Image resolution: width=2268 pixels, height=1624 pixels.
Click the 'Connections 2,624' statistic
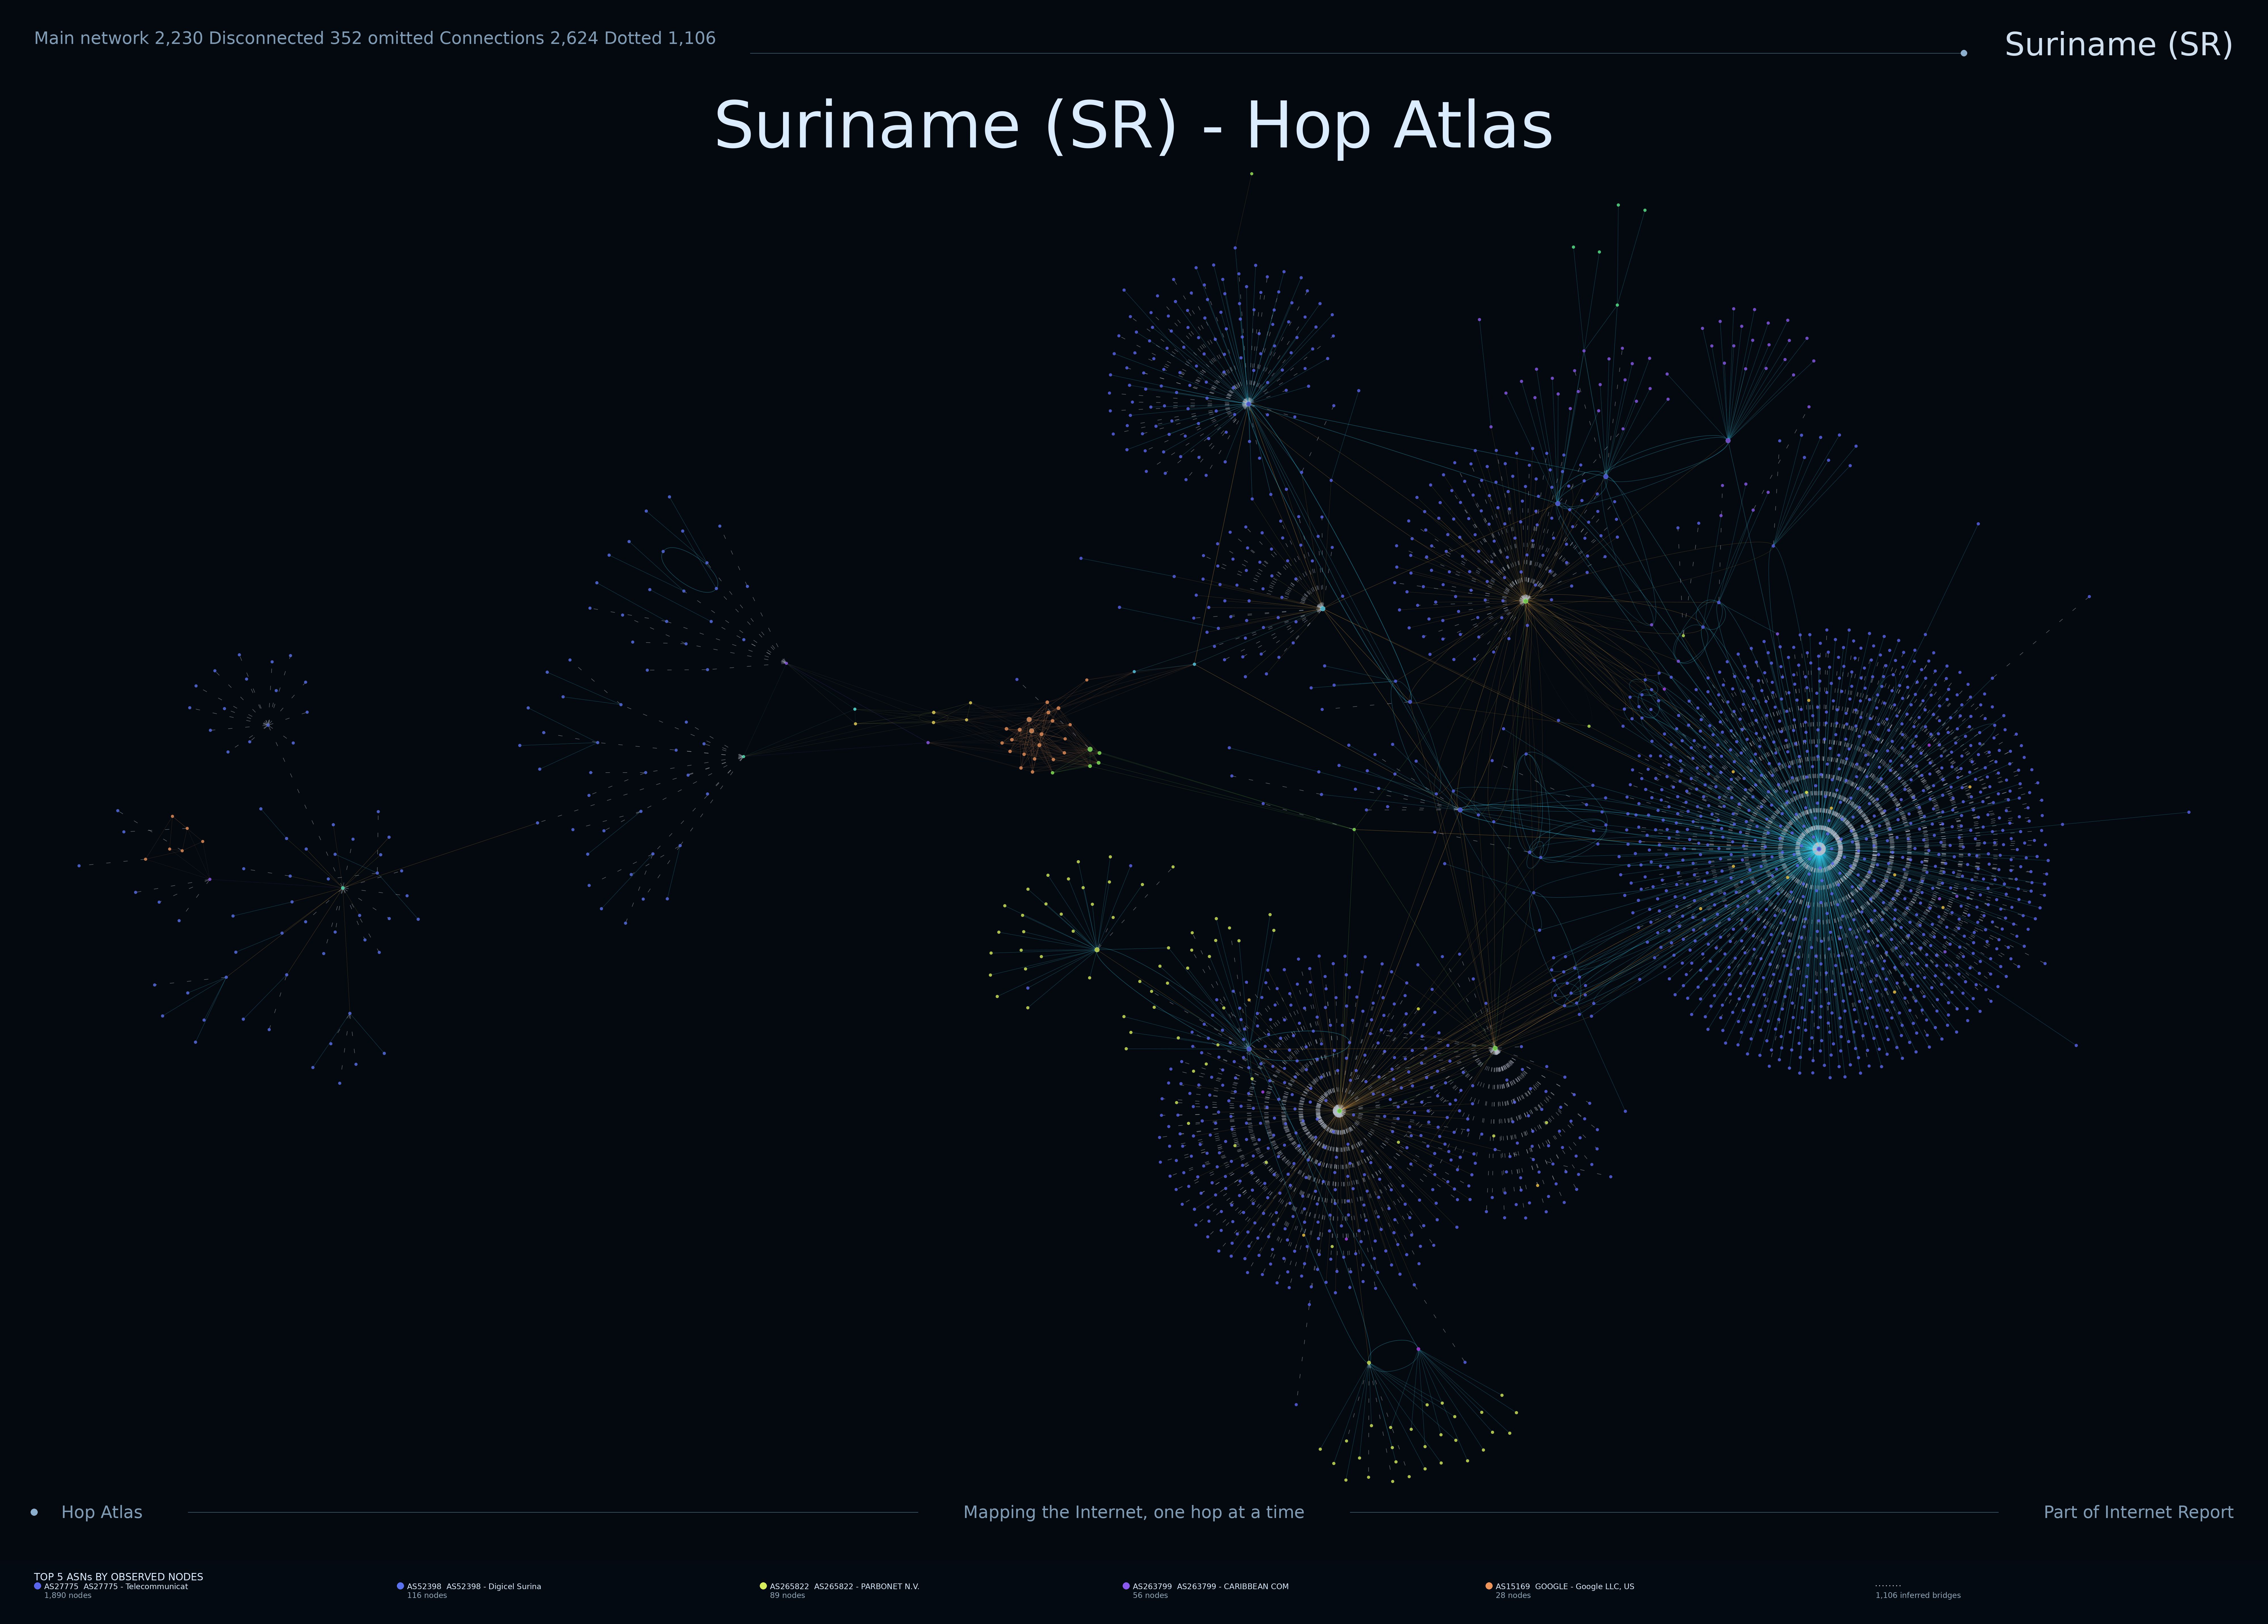click(519, 38)
